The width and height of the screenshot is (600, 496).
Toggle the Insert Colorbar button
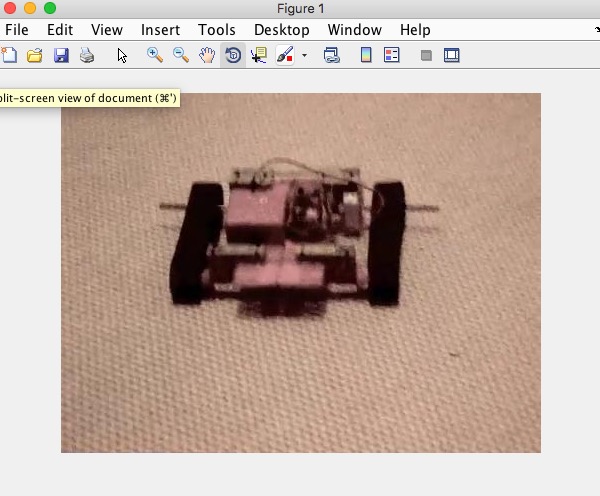point(366,55)
